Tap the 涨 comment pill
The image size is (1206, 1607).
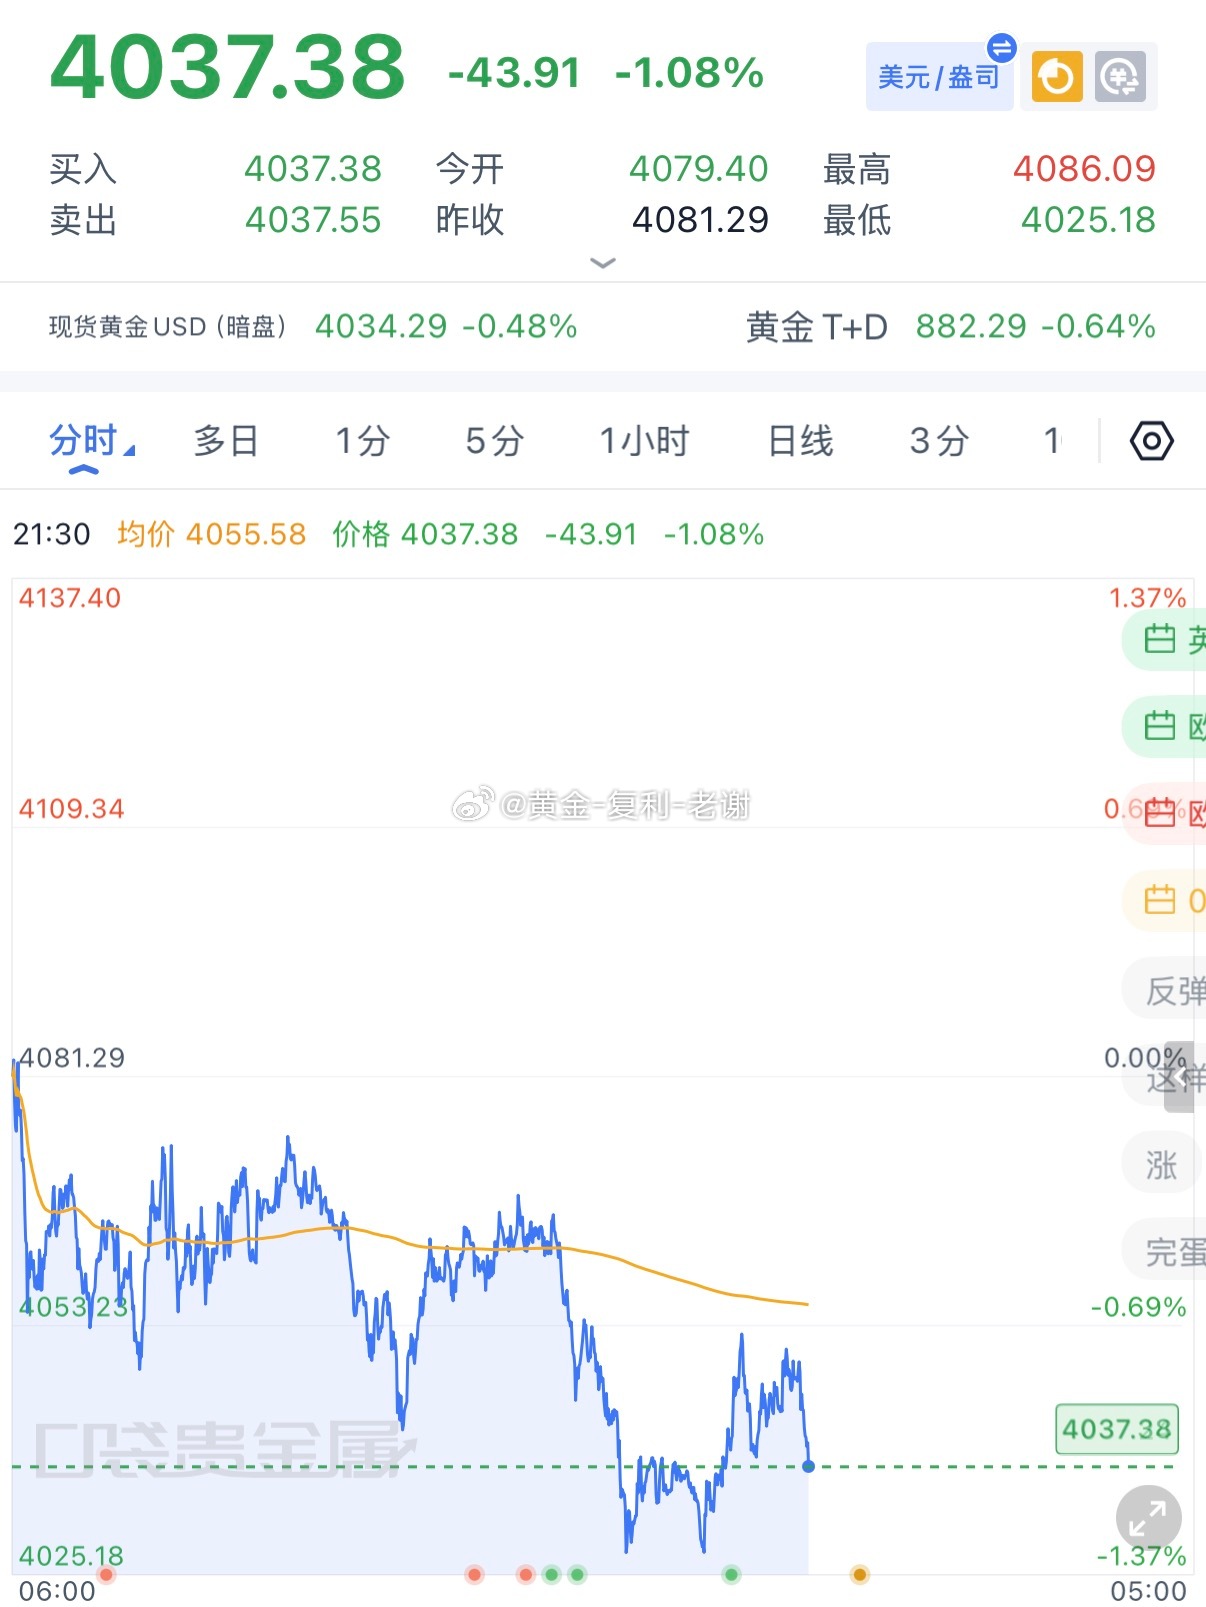point(1161,1164)
